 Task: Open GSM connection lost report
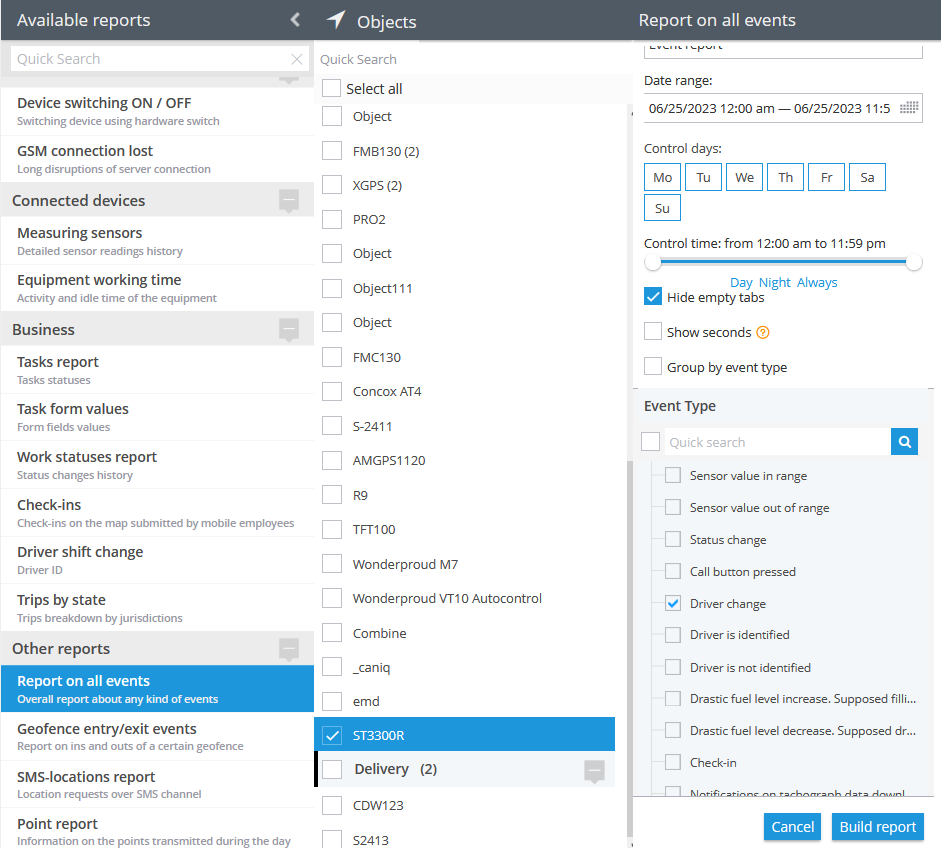[x=157, y=159]
